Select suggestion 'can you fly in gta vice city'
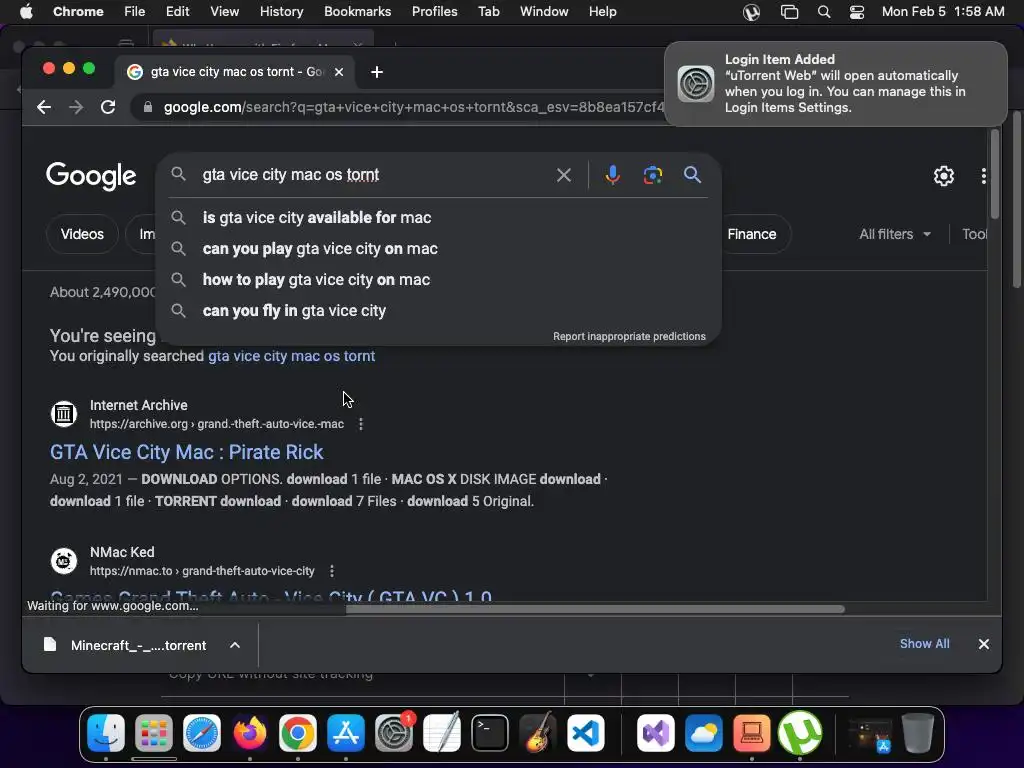Viewport: 1024px width, 768px height. [x=439, y=311]
